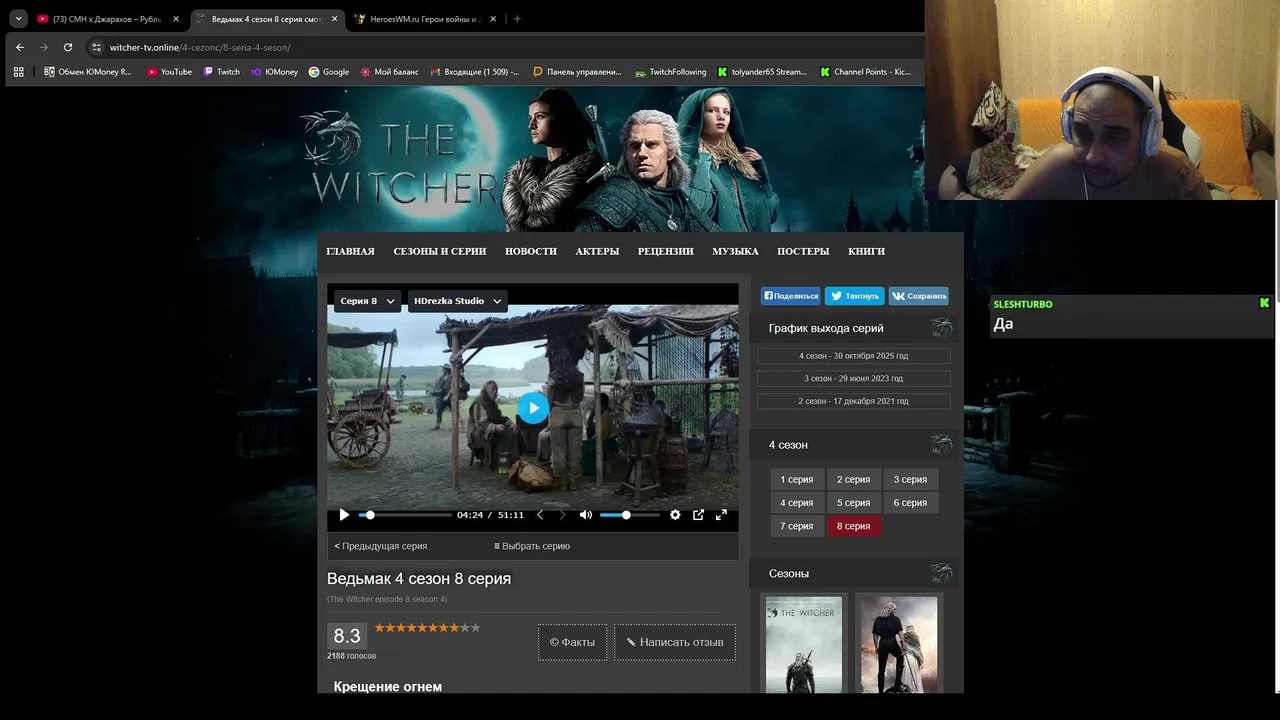Click the player volume slider
Image resolution: width=1280 pixels, height=720 pixels.
[x=630, y=515]
